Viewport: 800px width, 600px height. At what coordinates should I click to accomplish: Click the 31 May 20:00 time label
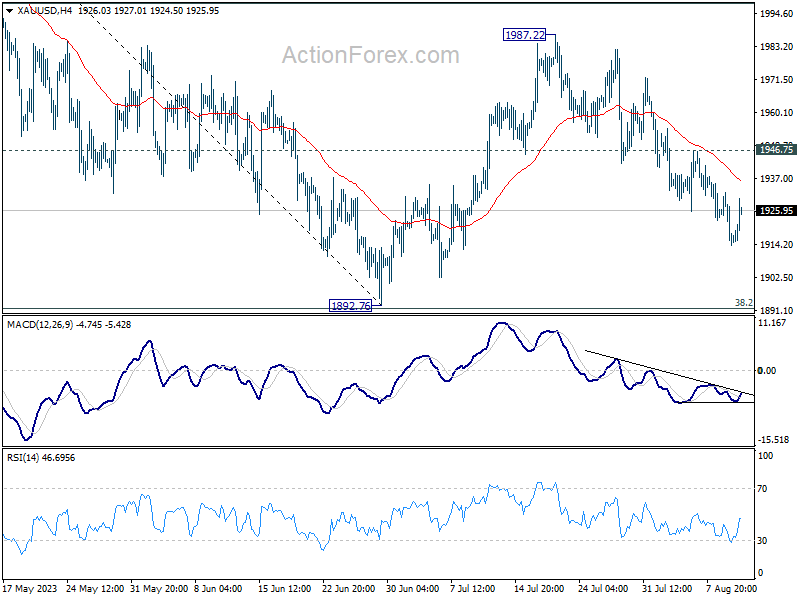tap(159, 588)
